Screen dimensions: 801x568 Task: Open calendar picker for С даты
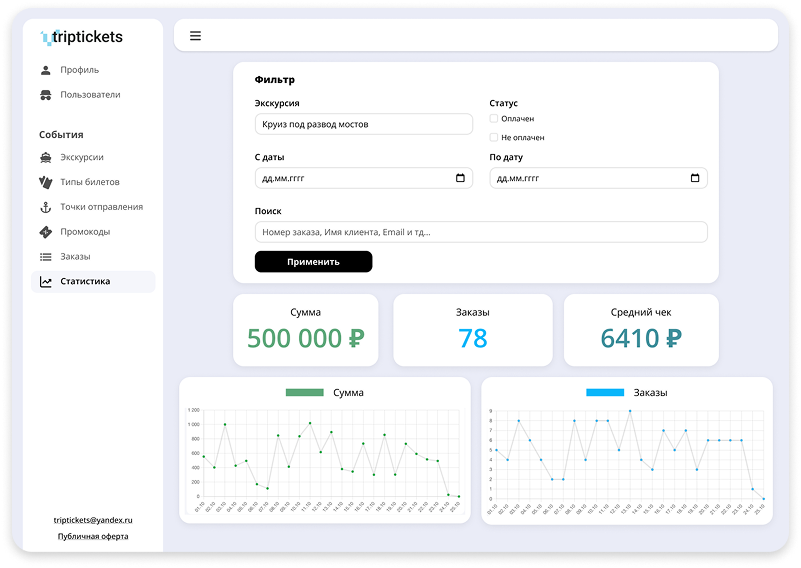click(x=460, y=178)
